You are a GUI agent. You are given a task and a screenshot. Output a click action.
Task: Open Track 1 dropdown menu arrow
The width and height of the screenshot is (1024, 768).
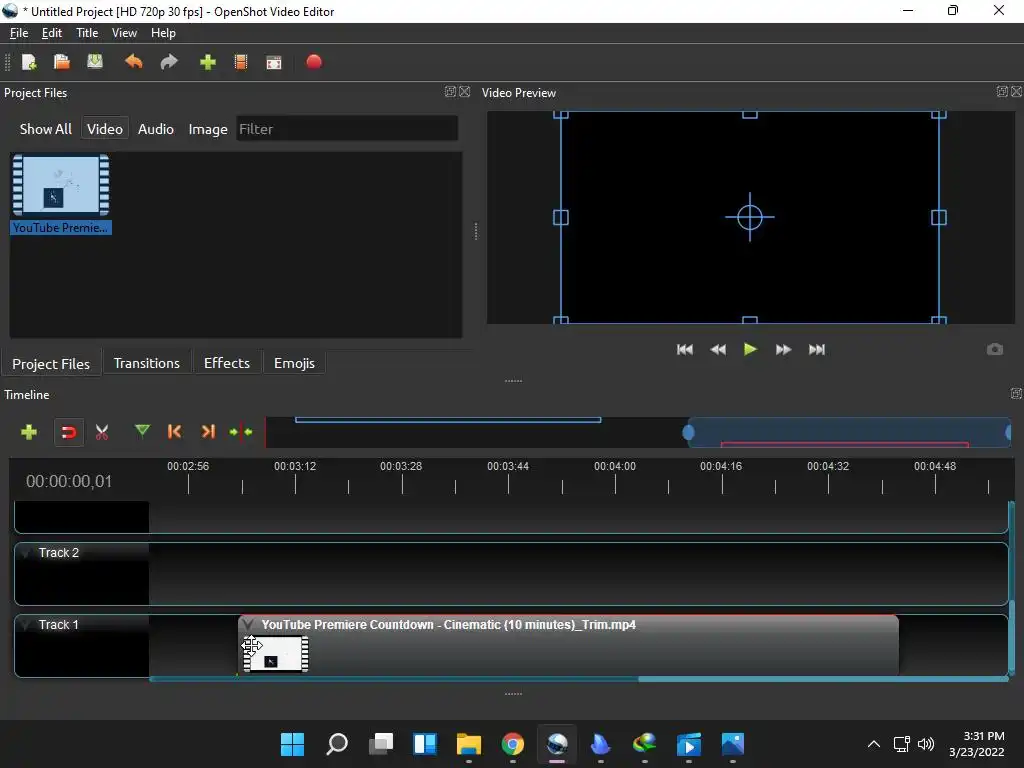pyautogui.click(x=26, y=624)
